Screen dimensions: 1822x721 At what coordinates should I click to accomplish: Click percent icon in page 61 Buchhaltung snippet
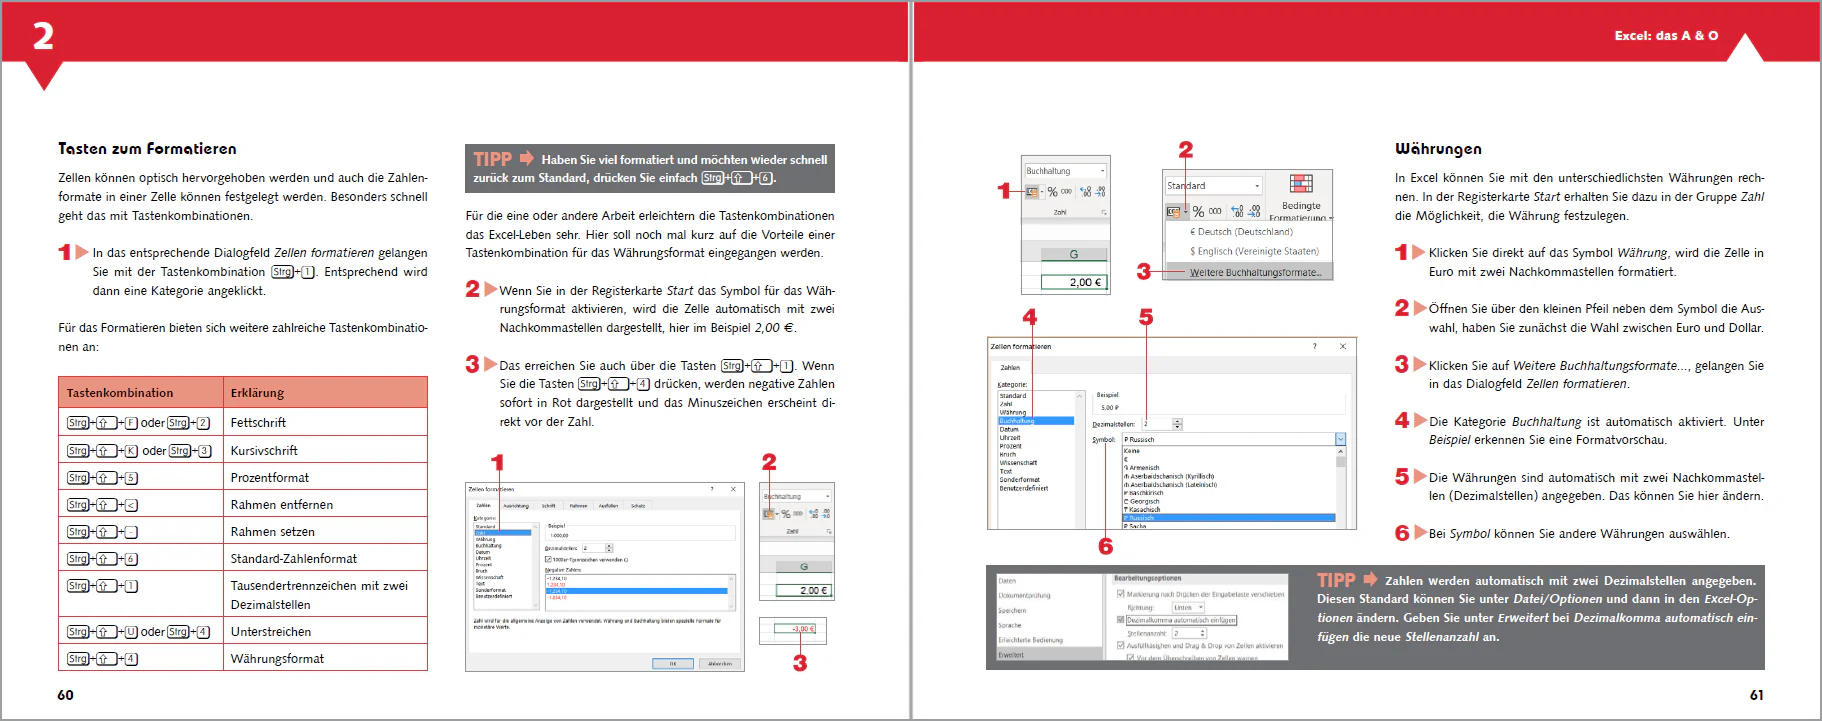[1052, 192]
